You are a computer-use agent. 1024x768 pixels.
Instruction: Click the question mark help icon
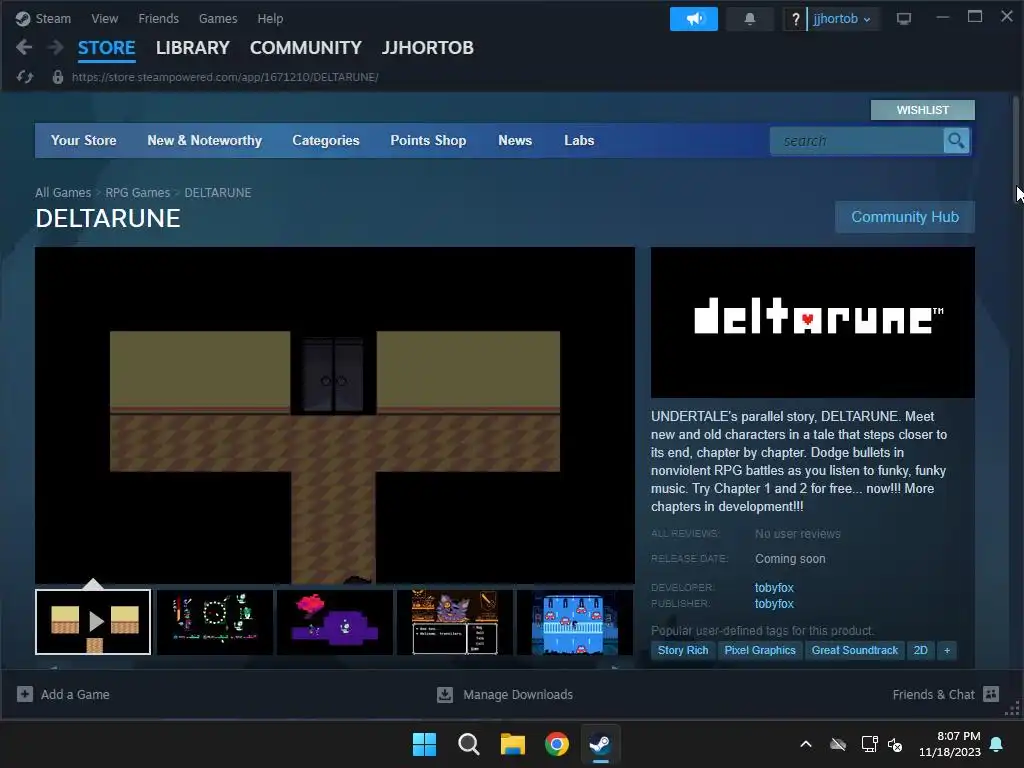click(795, 19)
